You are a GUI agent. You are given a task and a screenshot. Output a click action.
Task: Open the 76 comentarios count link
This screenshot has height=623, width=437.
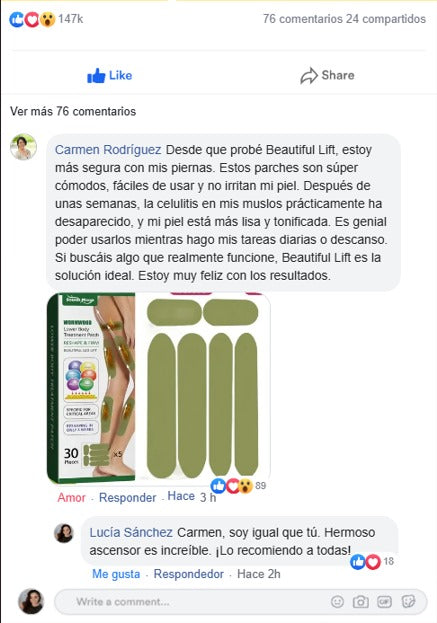303,19
